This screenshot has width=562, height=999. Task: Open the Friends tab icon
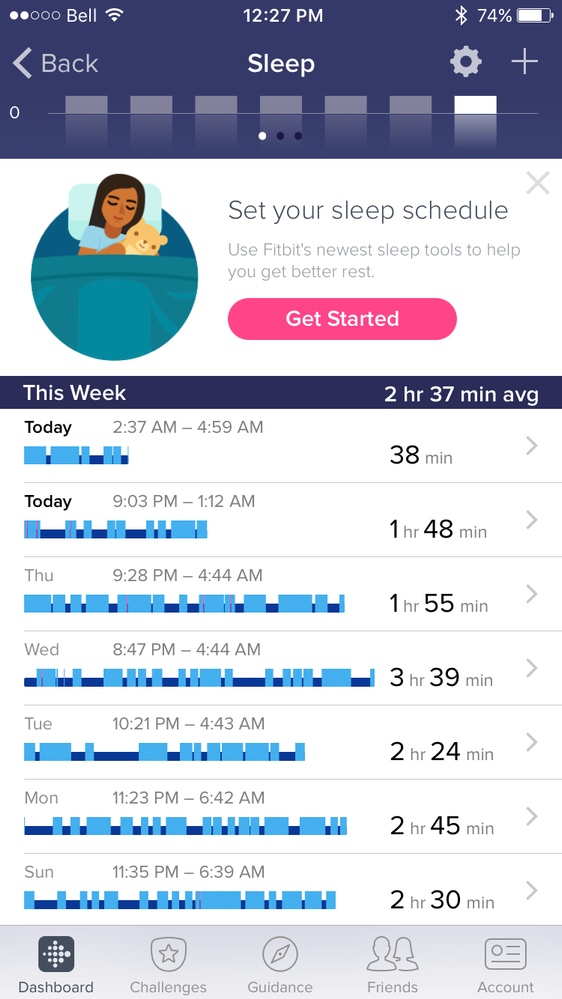click(x=393, y=954)
